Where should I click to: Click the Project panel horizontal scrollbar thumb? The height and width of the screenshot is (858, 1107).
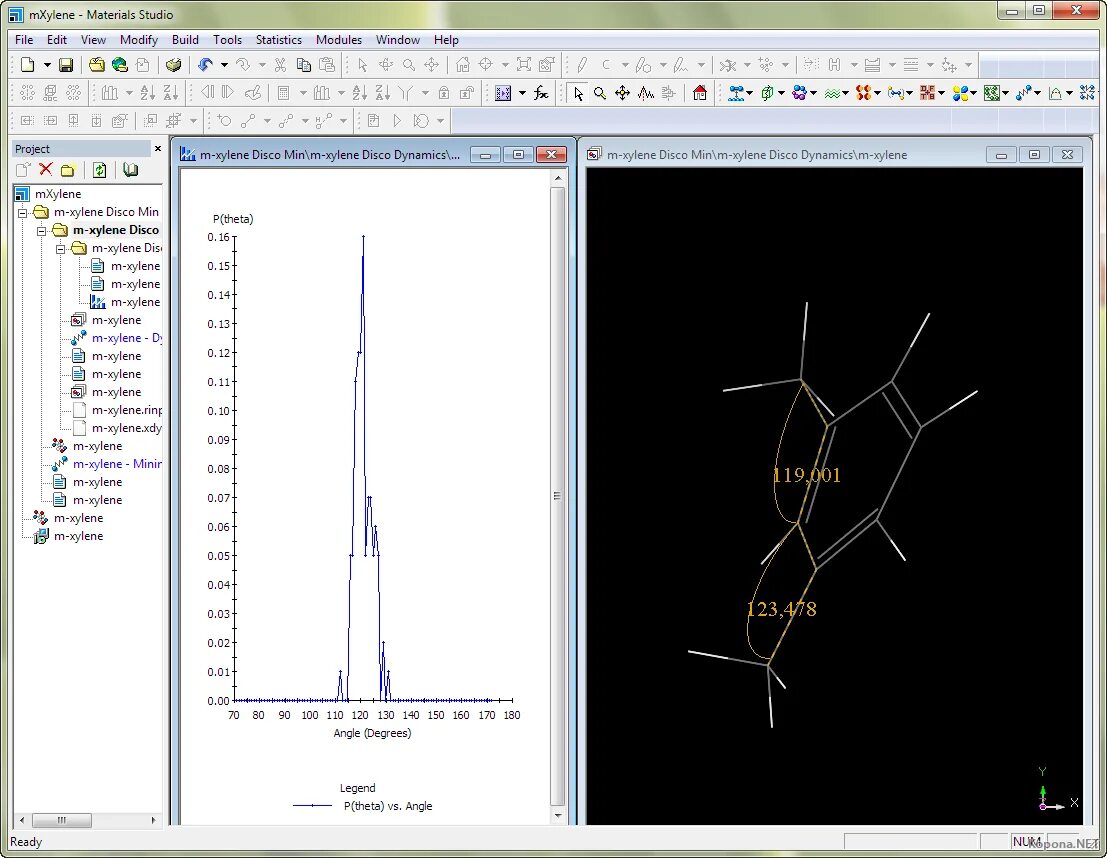[62, 820]
